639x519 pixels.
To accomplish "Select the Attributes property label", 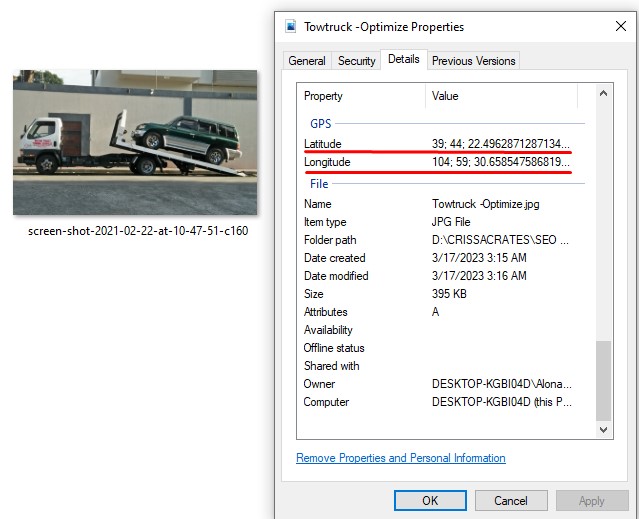I will (x=326, y=312).
